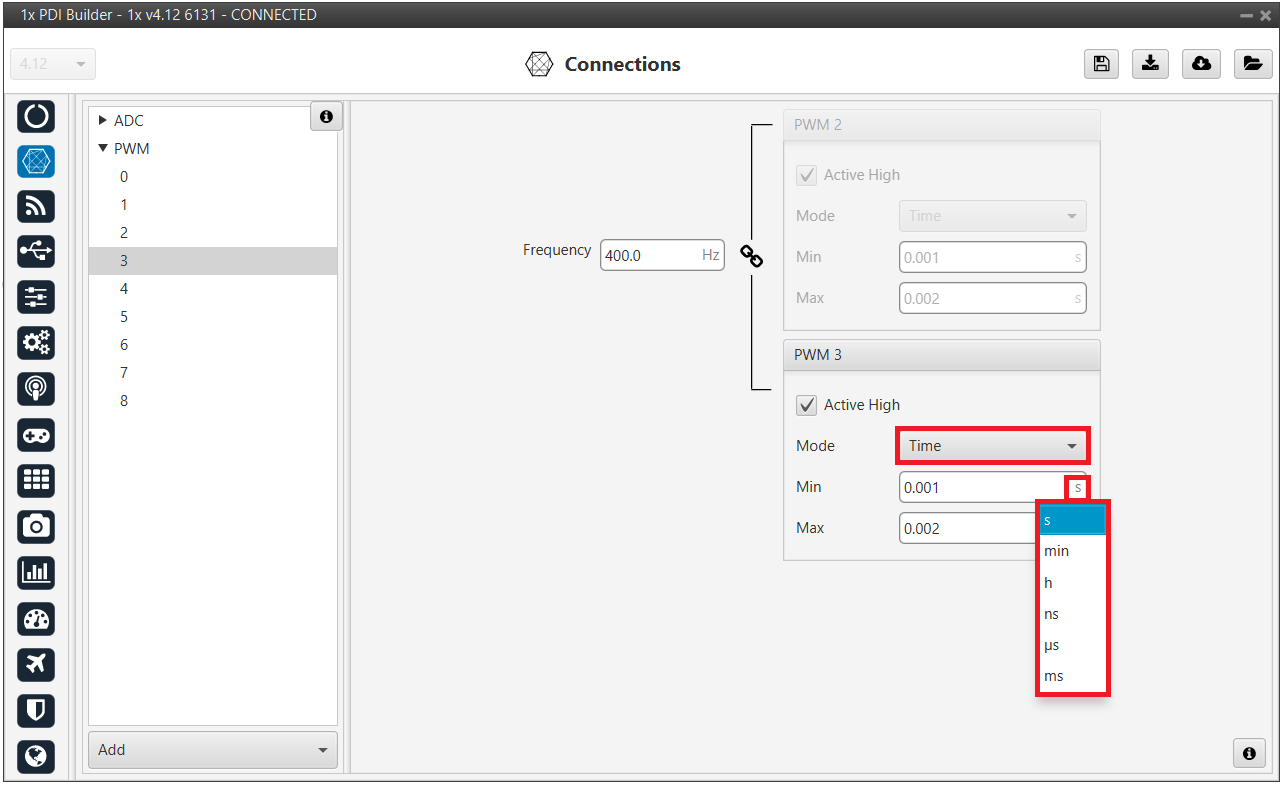Open the gamepad sidebar icon
The height and width of the screenshot is (786, 1287).
click(x=36, y=435)
